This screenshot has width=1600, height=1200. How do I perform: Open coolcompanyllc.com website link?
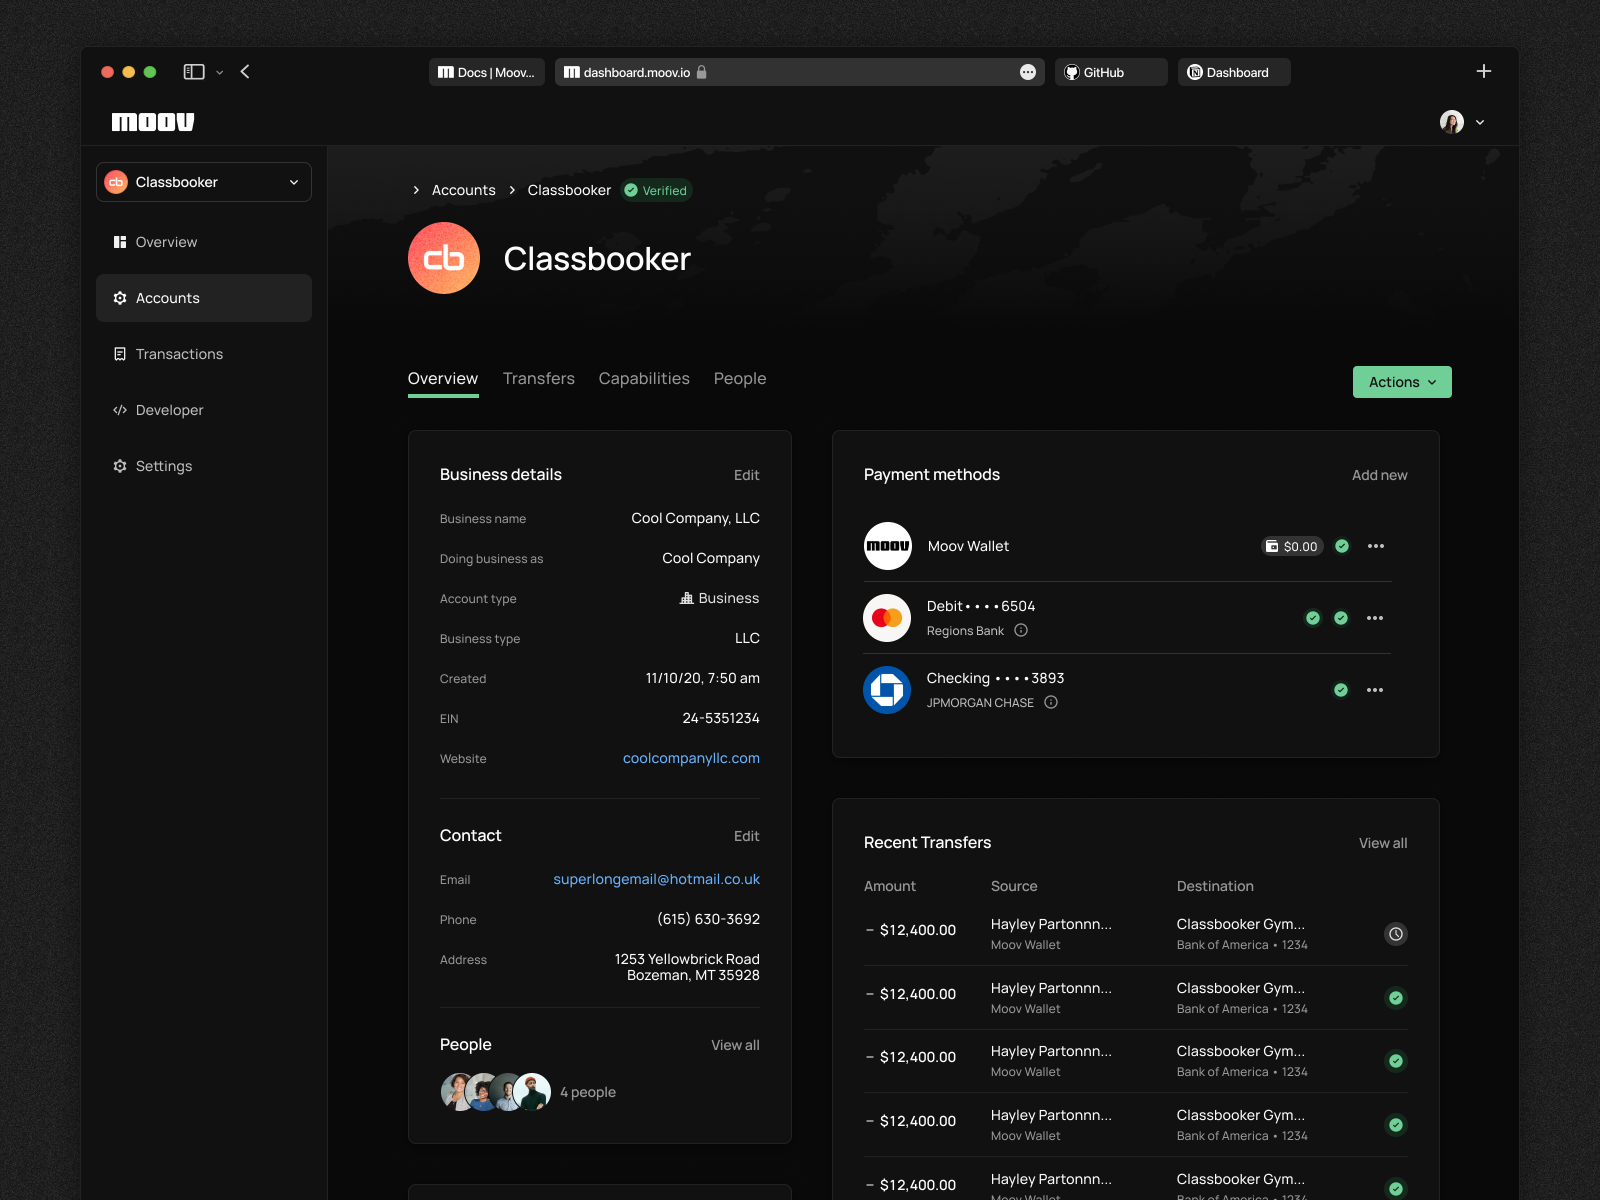point(691,758)
